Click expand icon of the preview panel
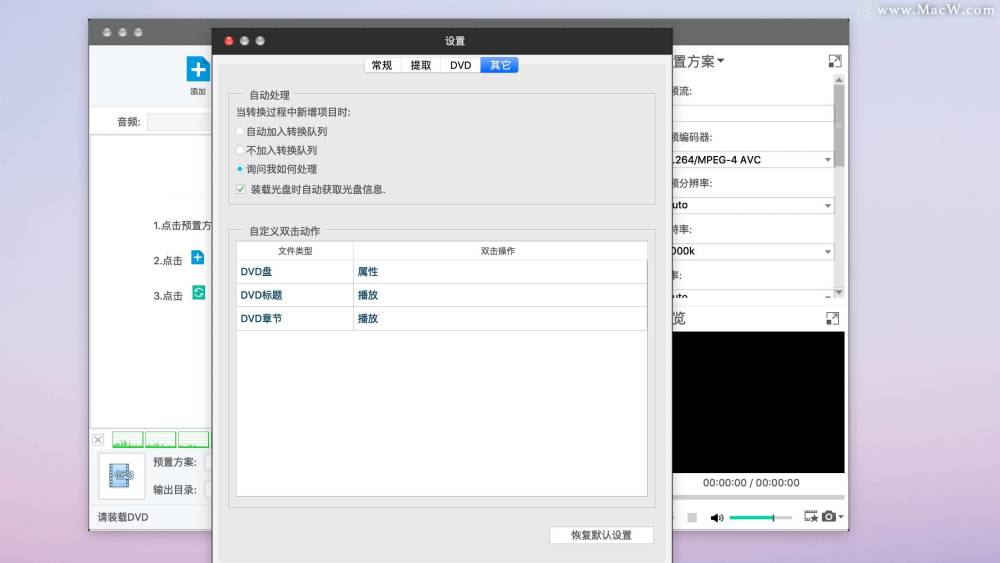1000x563 pixels. (x=832, y=318)
